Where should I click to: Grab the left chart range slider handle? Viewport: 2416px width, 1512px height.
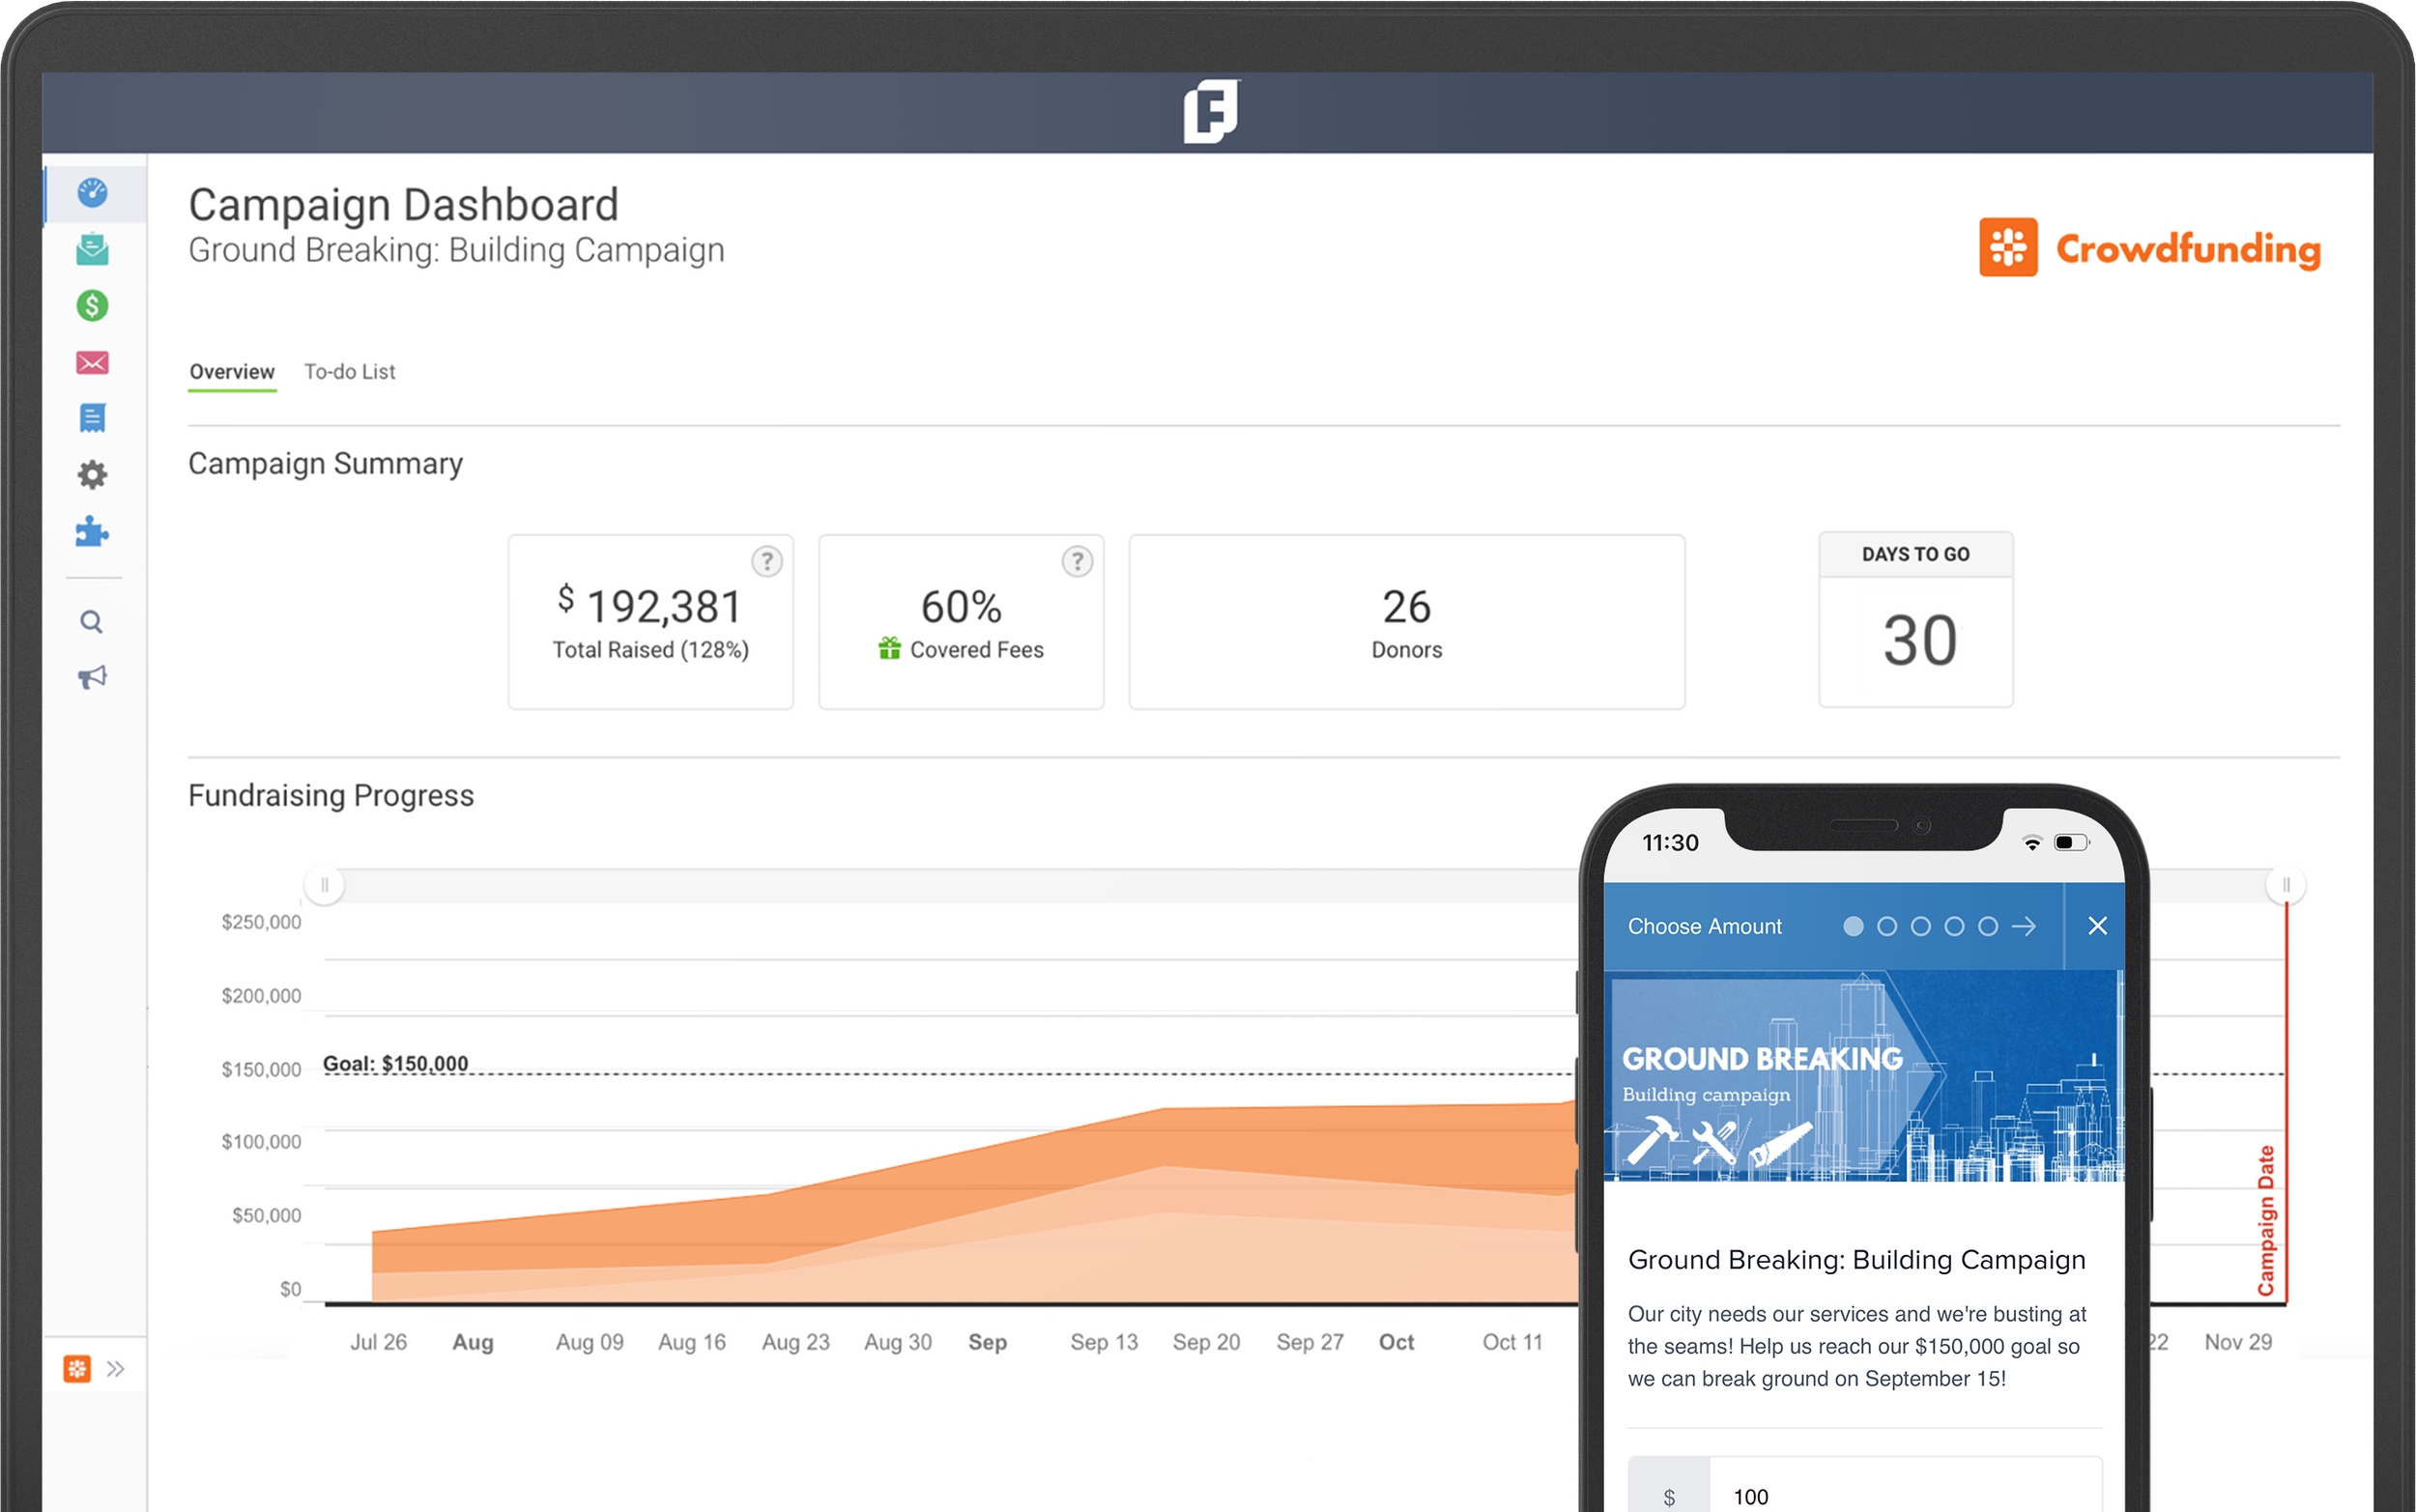pyautogui.click(x=325, y=885)
